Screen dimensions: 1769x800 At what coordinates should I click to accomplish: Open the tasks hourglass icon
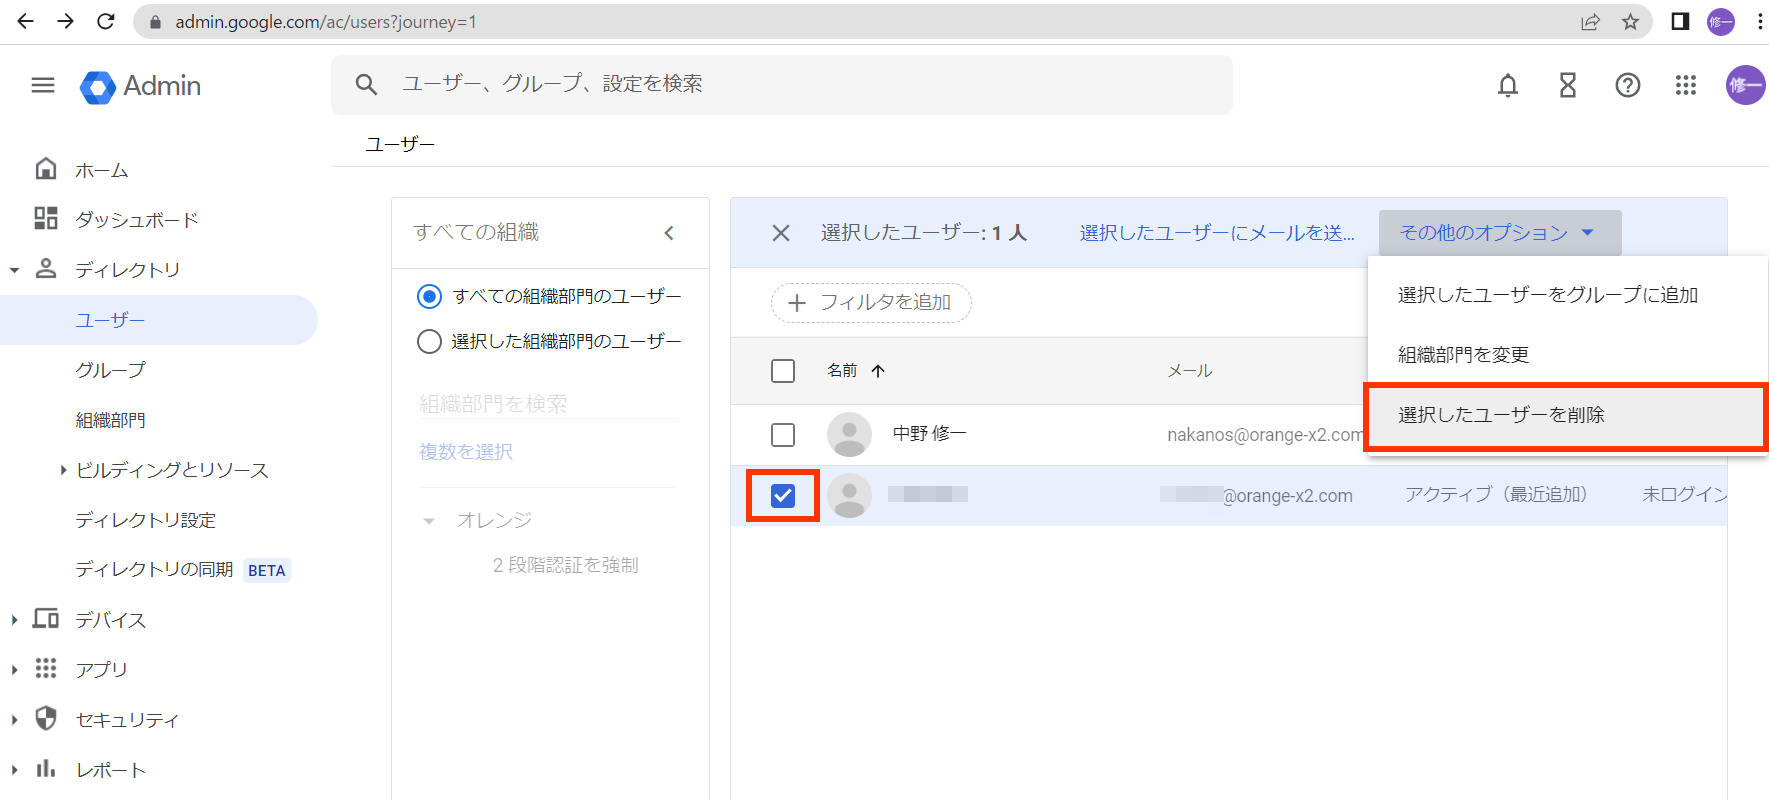(x=1567, y=86)
